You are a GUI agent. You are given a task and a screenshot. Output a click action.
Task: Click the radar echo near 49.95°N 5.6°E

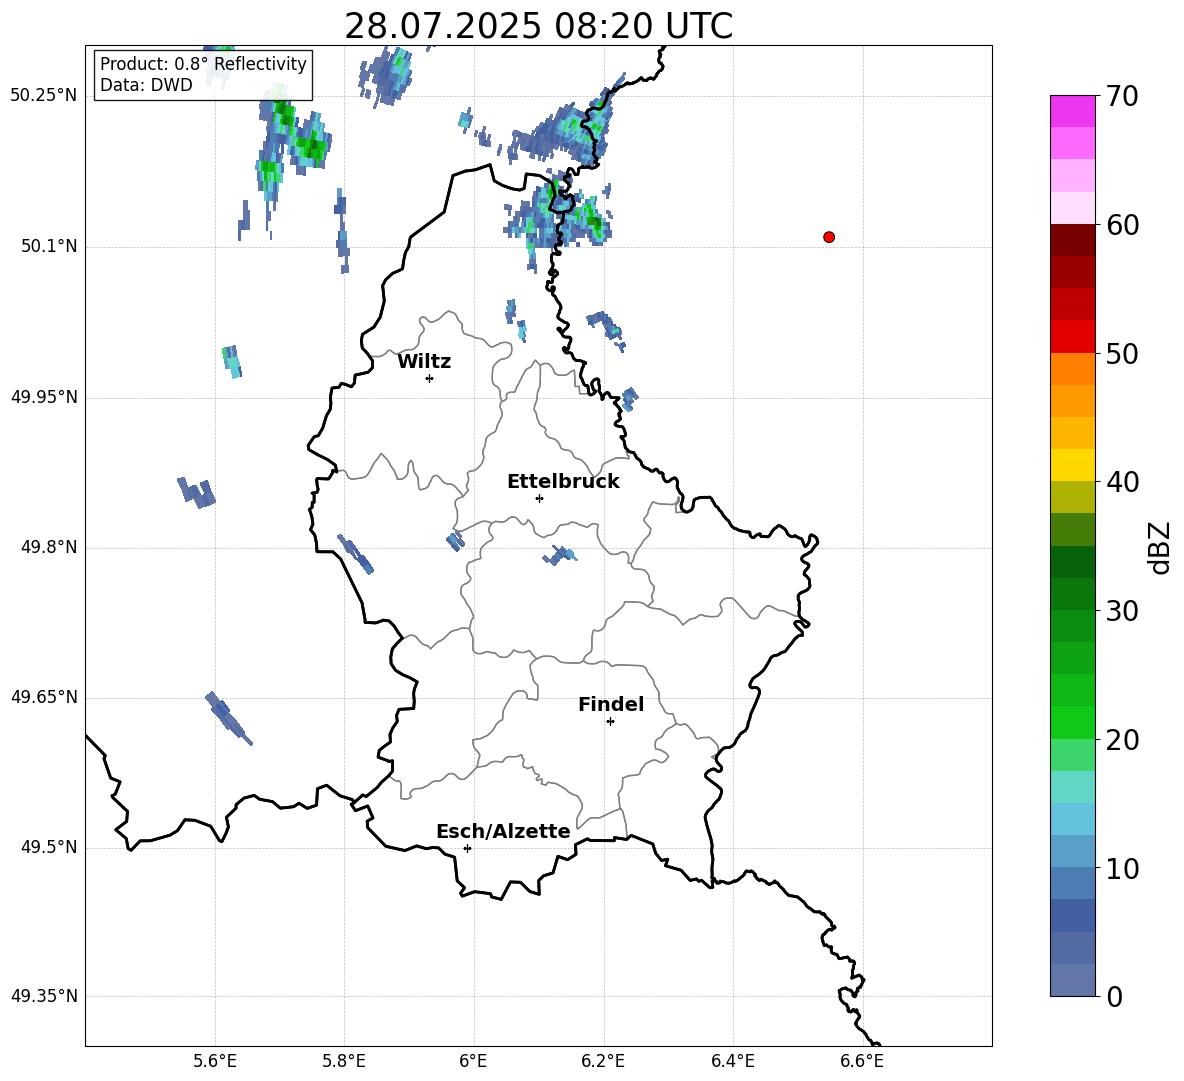pos(233,361)
